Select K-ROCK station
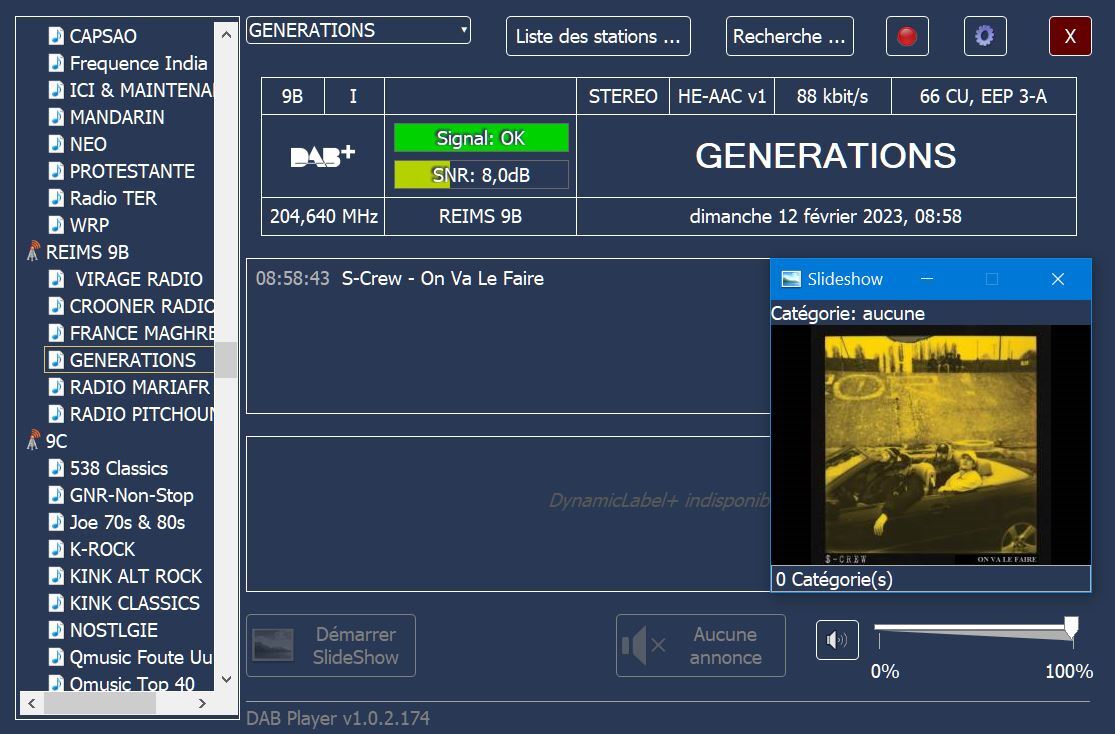This screenshot has height=734, width=1115. click(102, 549)
